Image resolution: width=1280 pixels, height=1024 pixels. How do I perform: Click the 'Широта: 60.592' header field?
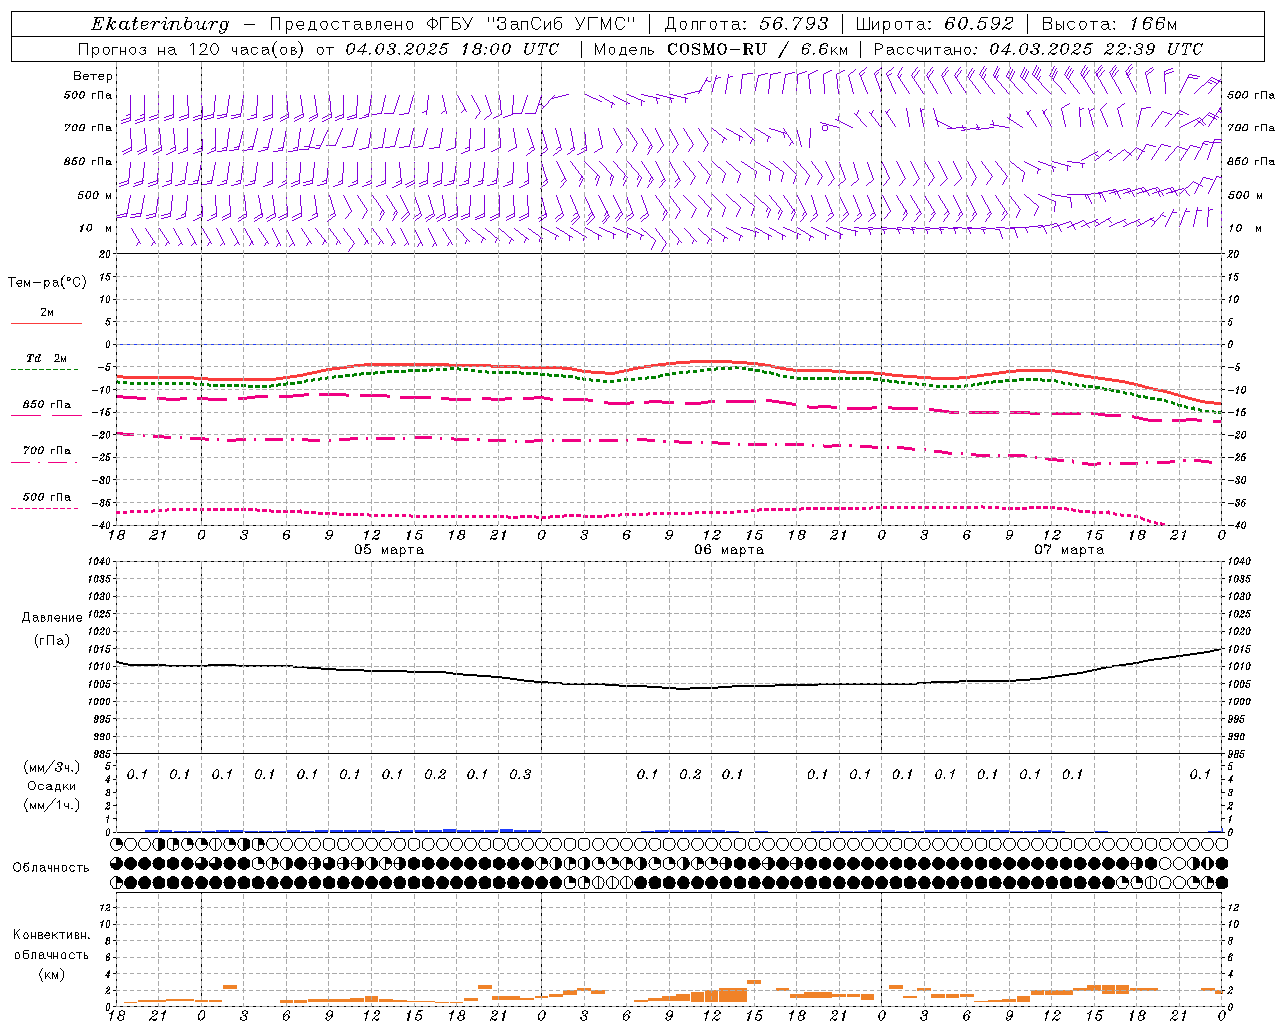click(x=934, y=24)
